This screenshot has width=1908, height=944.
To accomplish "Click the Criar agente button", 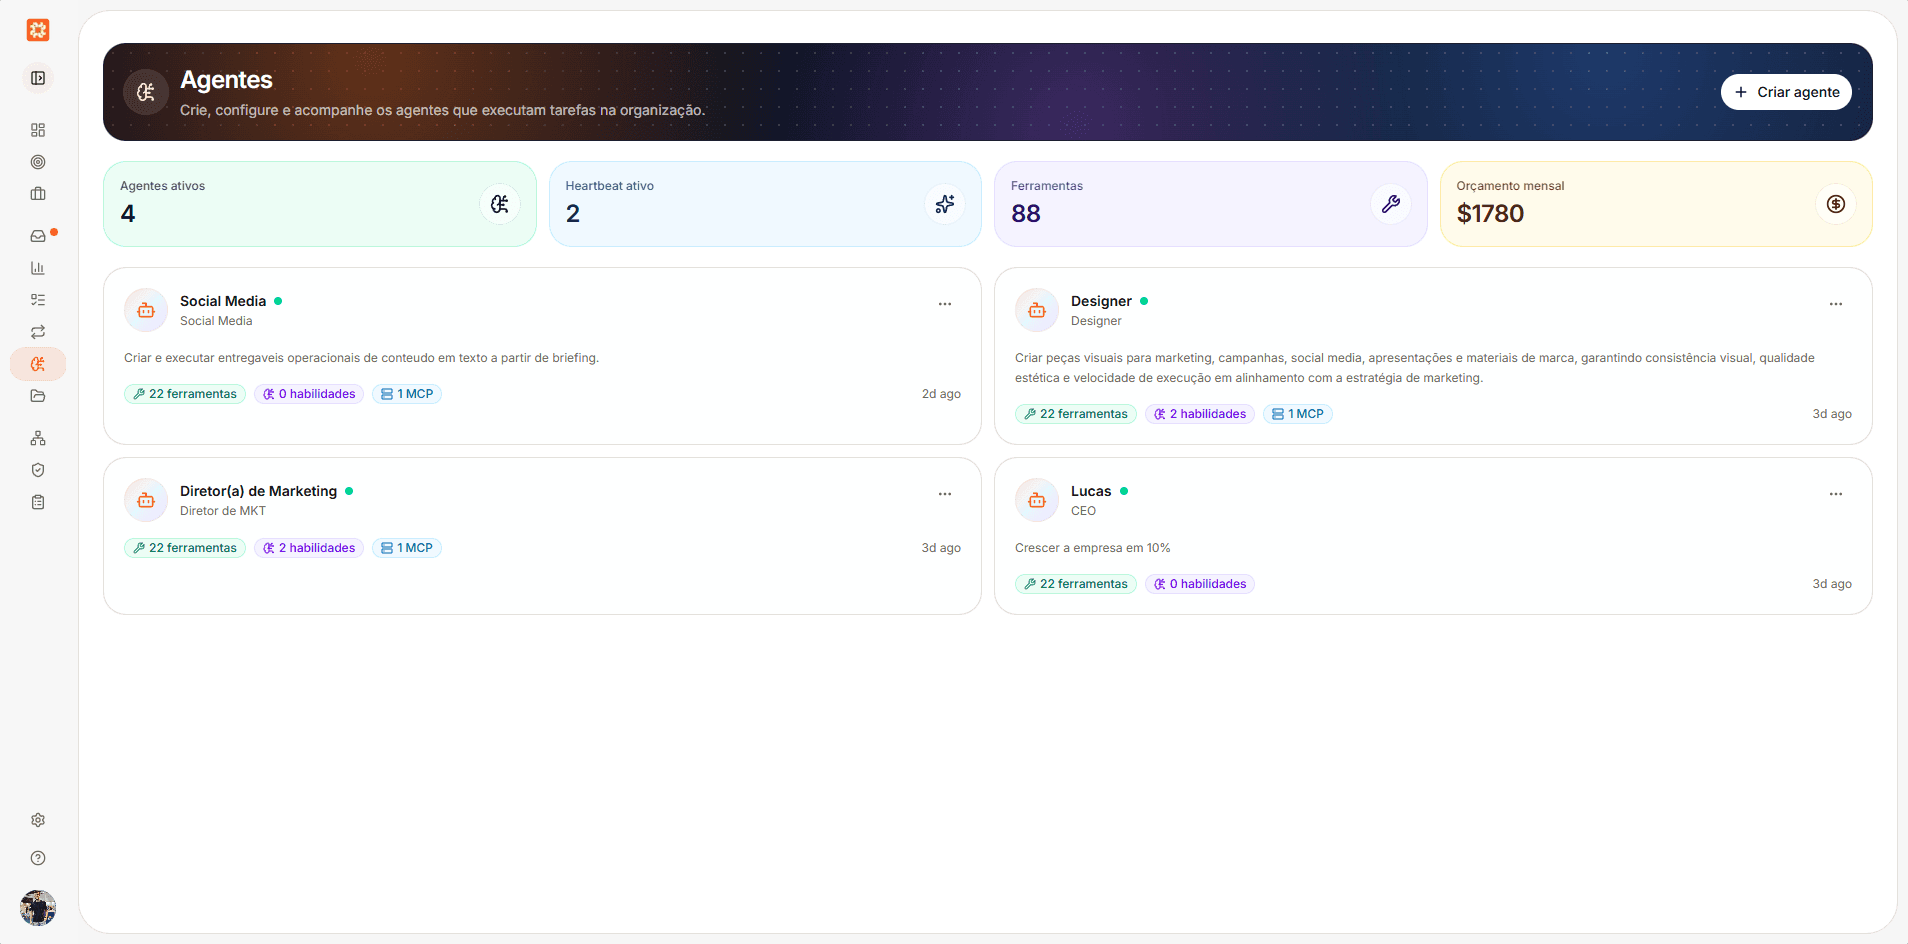I will point(1786,92).
